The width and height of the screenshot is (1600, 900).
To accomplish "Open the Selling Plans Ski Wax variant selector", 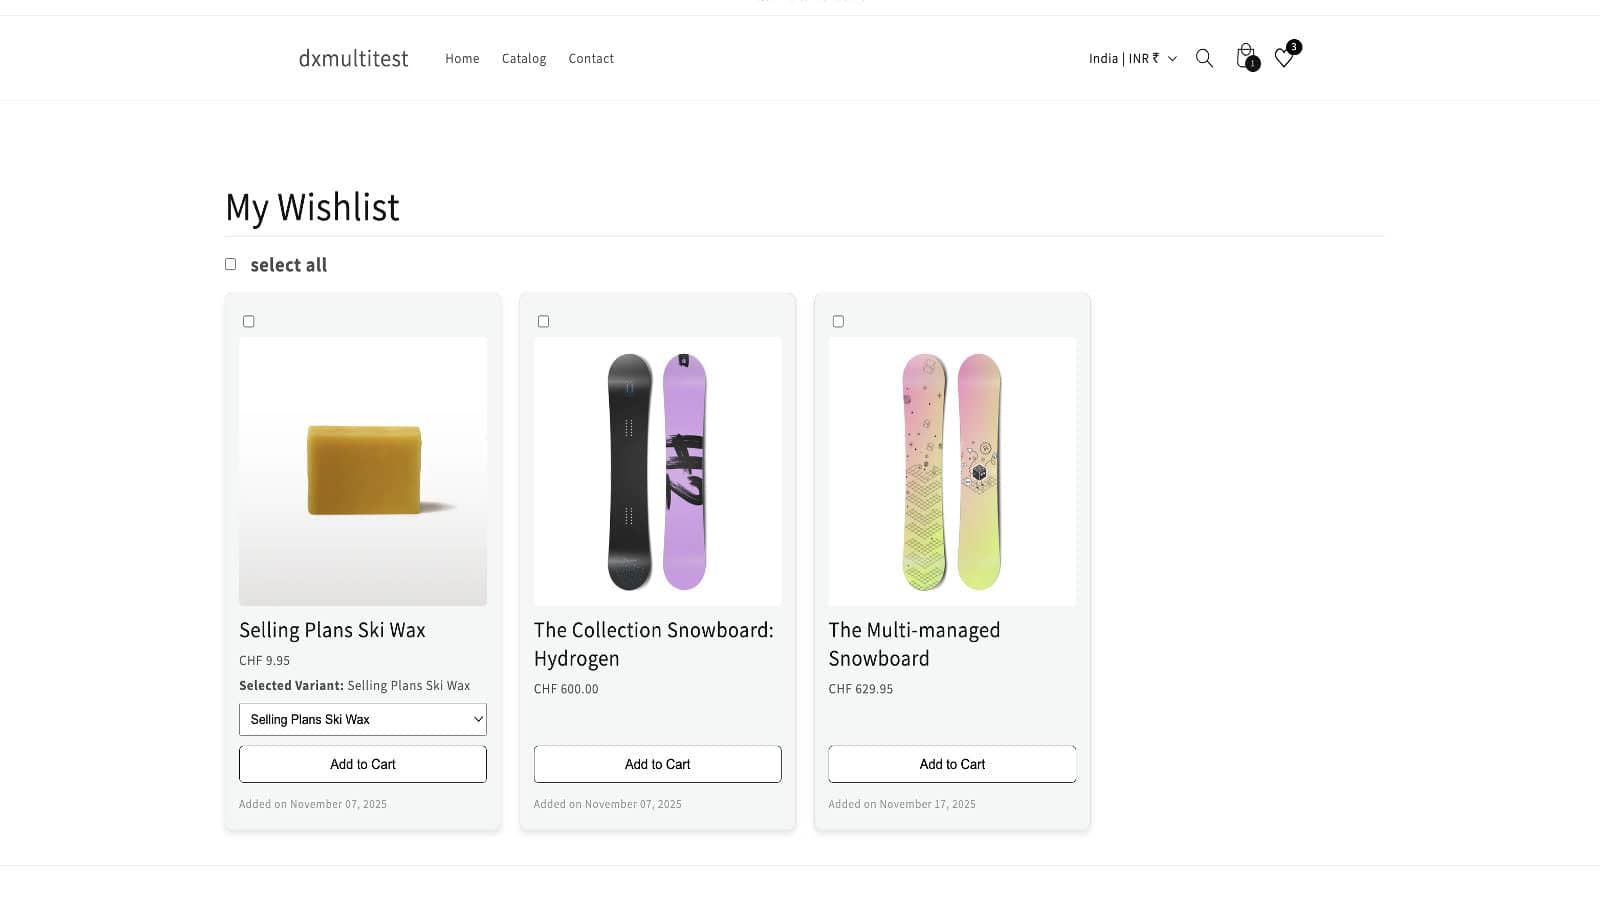I will (x=362, y=718).
